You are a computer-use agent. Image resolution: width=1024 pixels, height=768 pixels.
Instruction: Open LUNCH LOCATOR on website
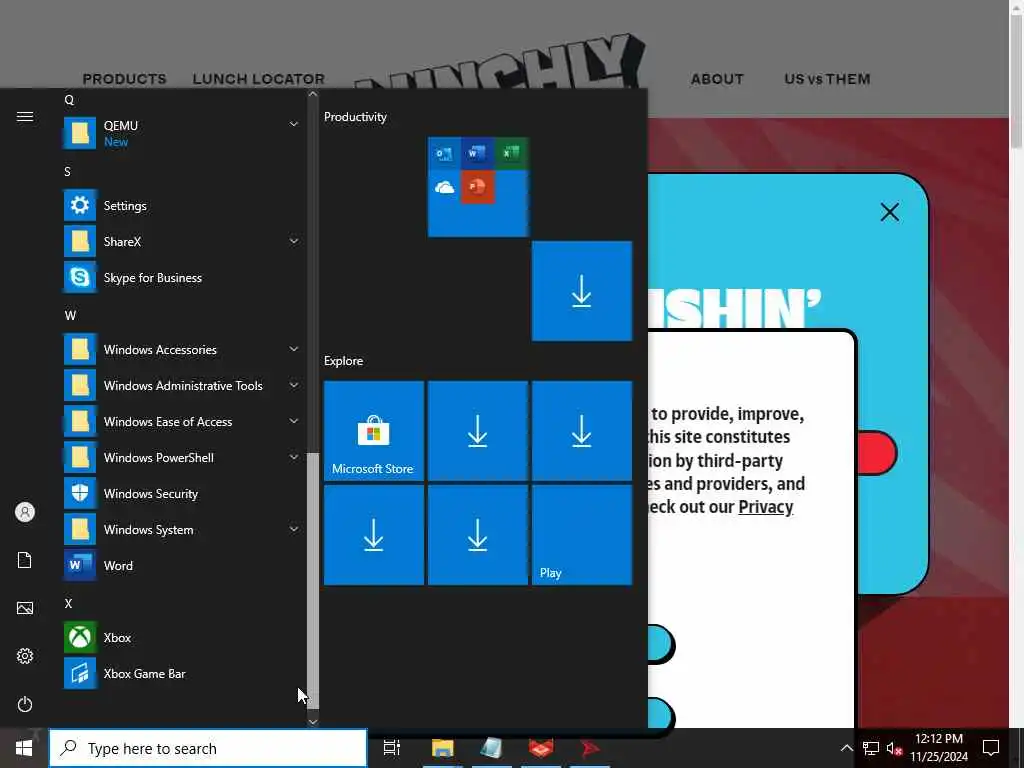(259, 79)
